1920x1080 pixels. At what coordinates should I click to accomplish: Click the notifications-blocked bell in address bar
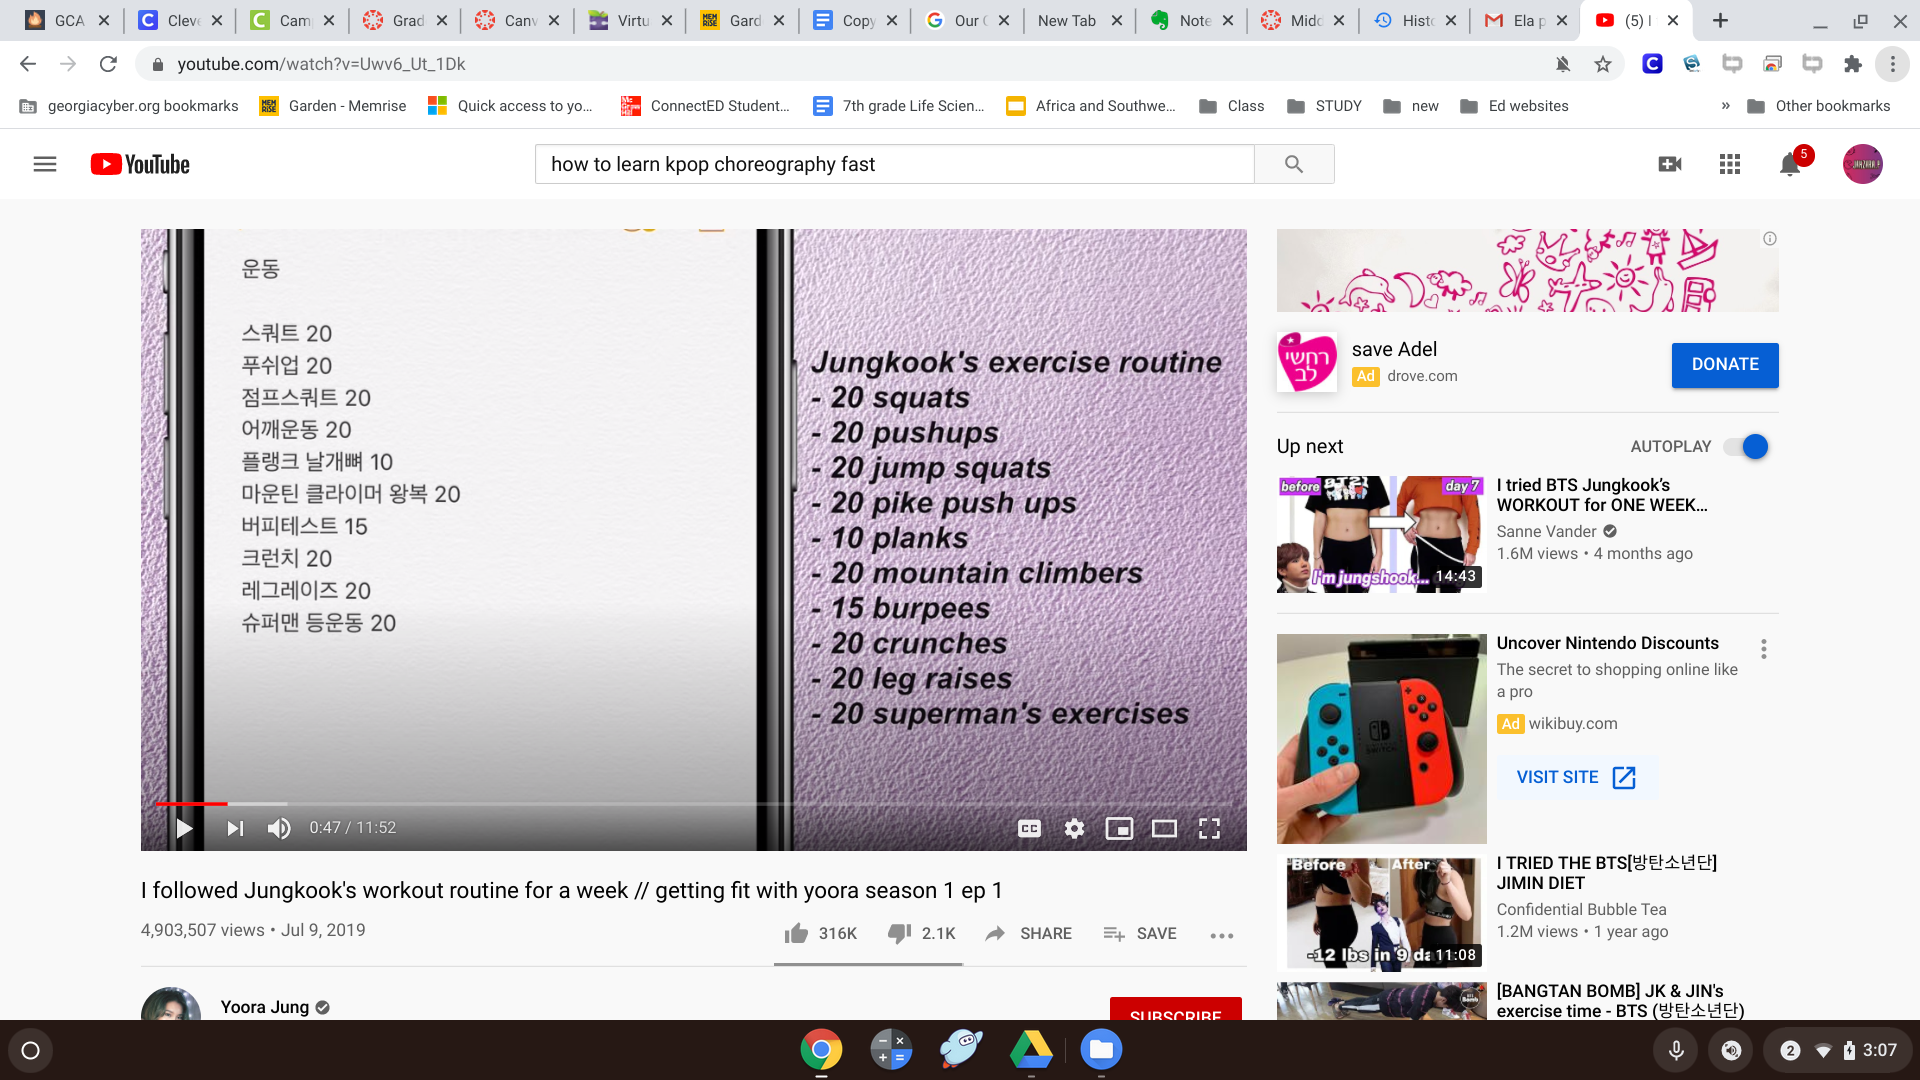[x=1563, y=64]
